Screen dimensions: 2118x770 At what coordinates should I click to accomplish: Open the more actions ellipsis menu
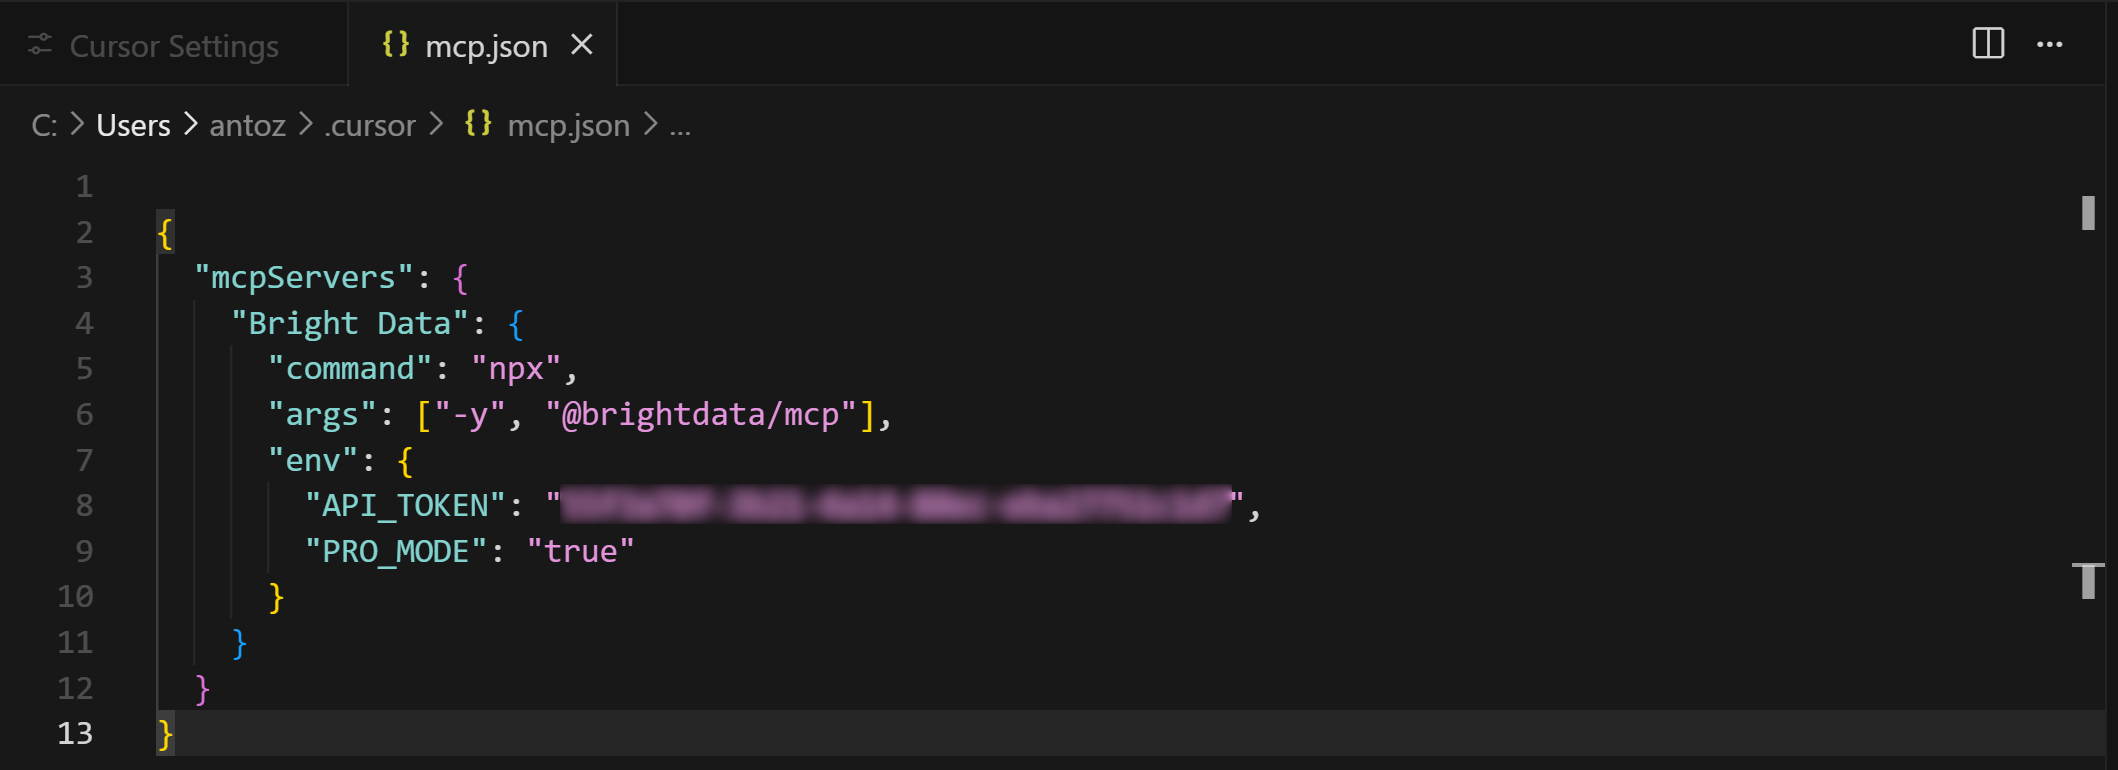click(x=2051, y=44)
